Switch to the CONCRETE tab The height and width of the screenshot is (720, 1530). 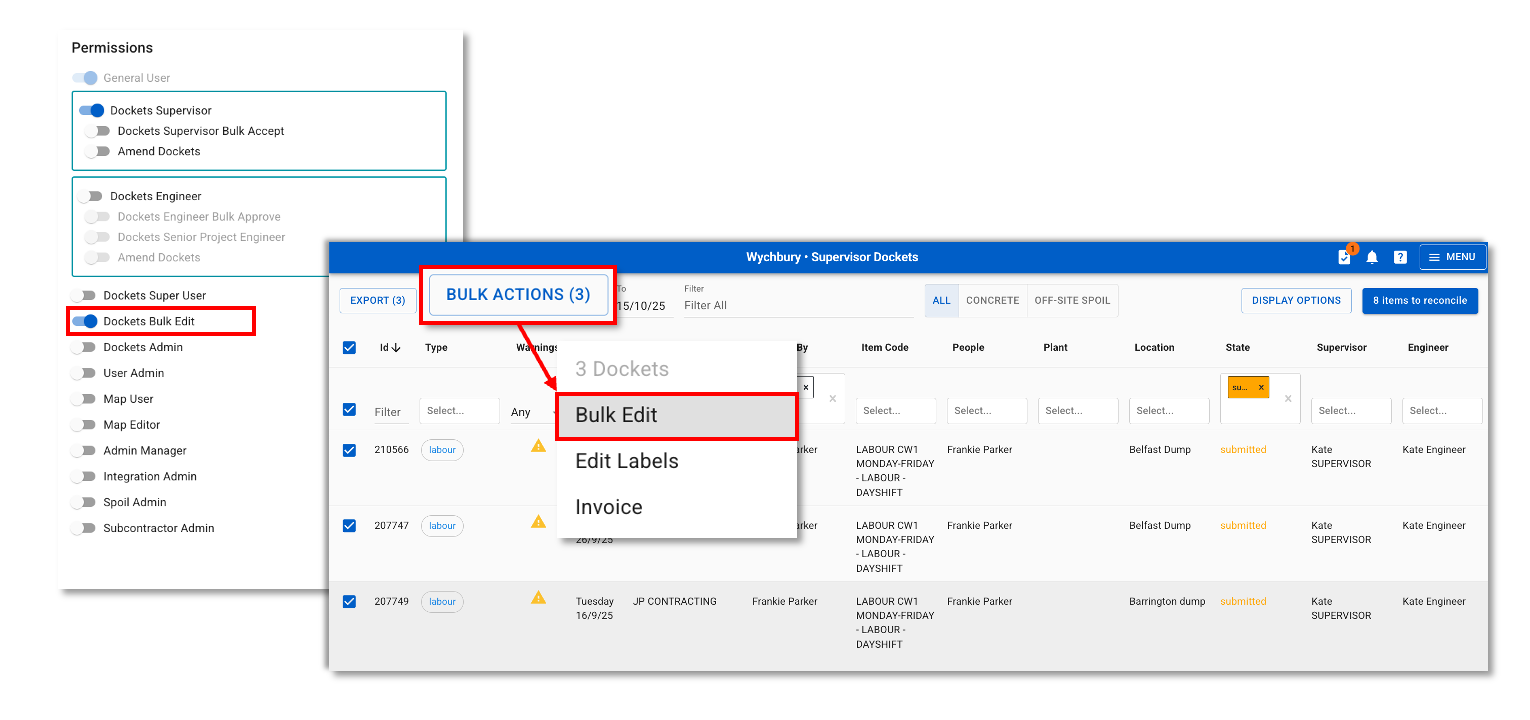click(992, 301)
